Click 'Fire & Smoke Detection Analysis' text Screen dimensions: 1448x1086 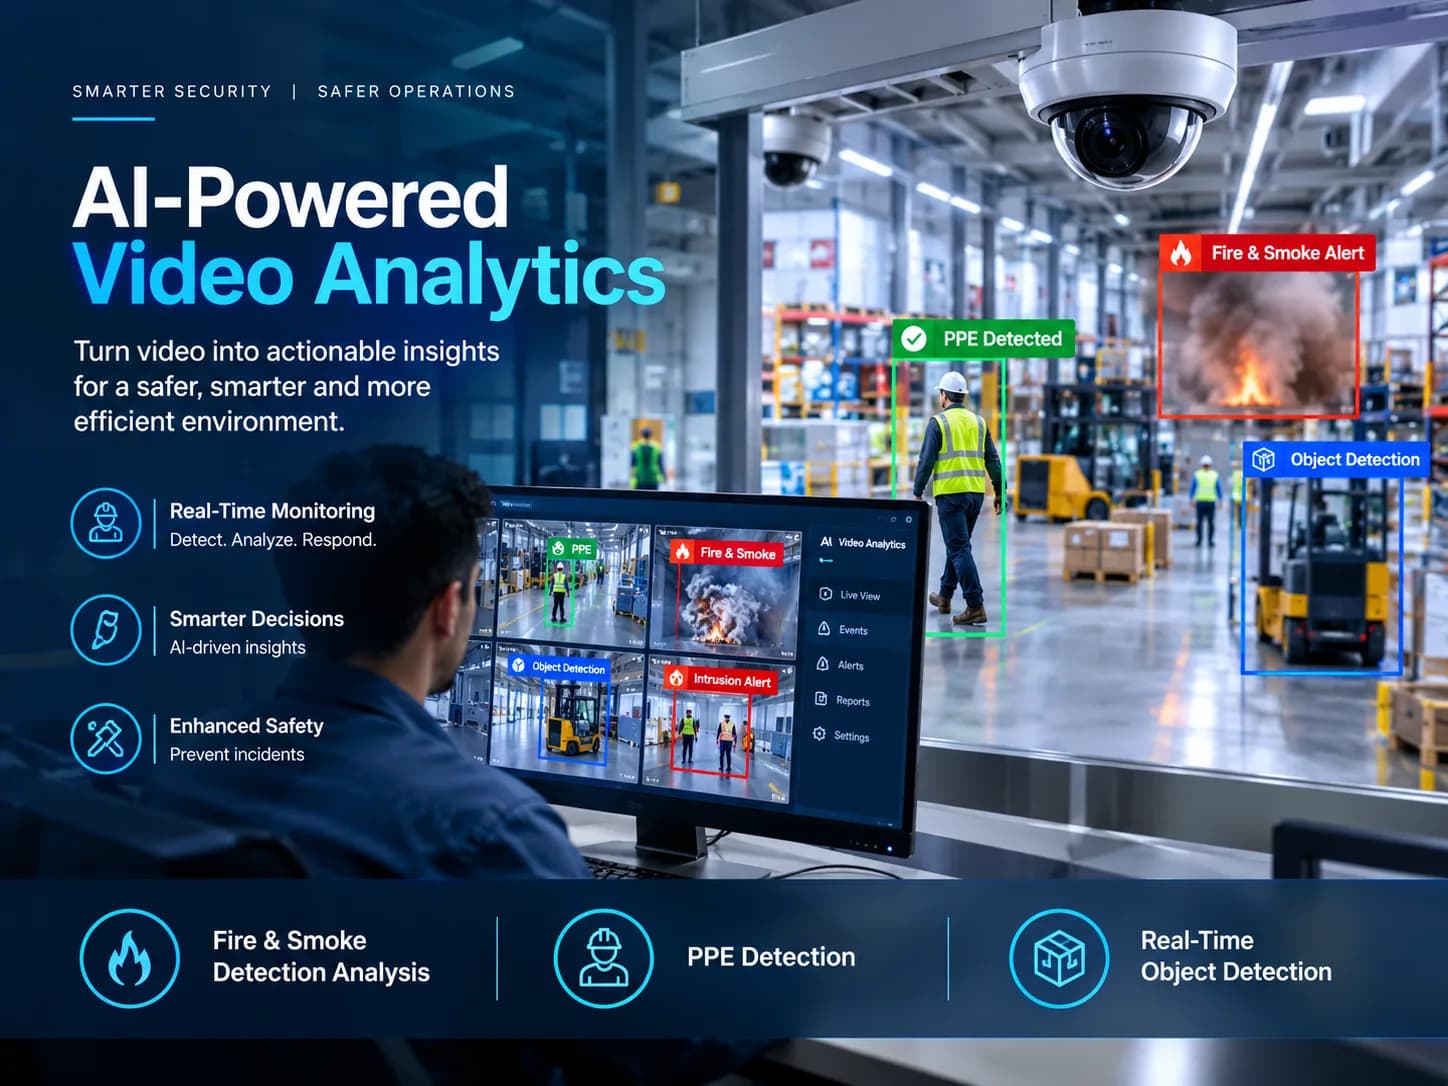coord(321,956)
